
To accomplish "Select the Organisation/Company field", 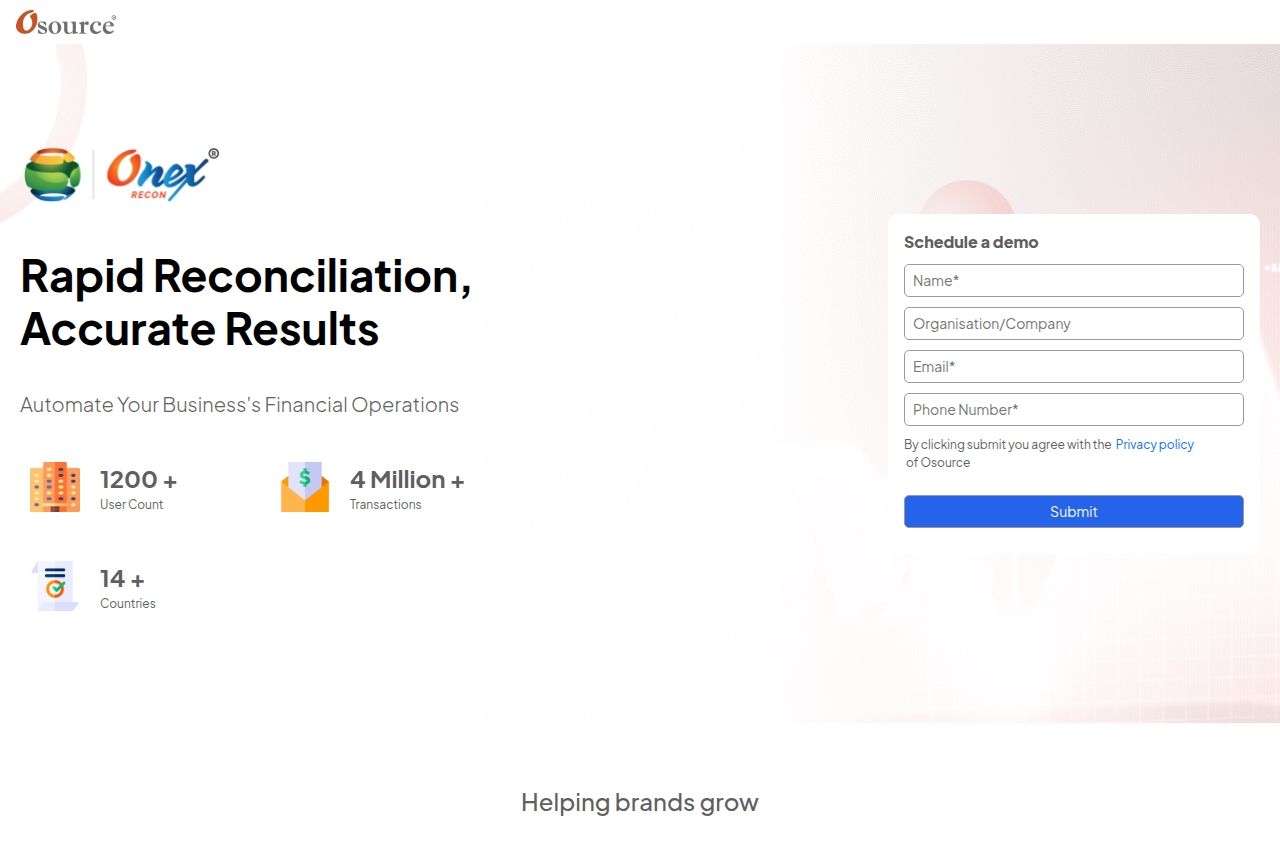I will click(1073, 323).
